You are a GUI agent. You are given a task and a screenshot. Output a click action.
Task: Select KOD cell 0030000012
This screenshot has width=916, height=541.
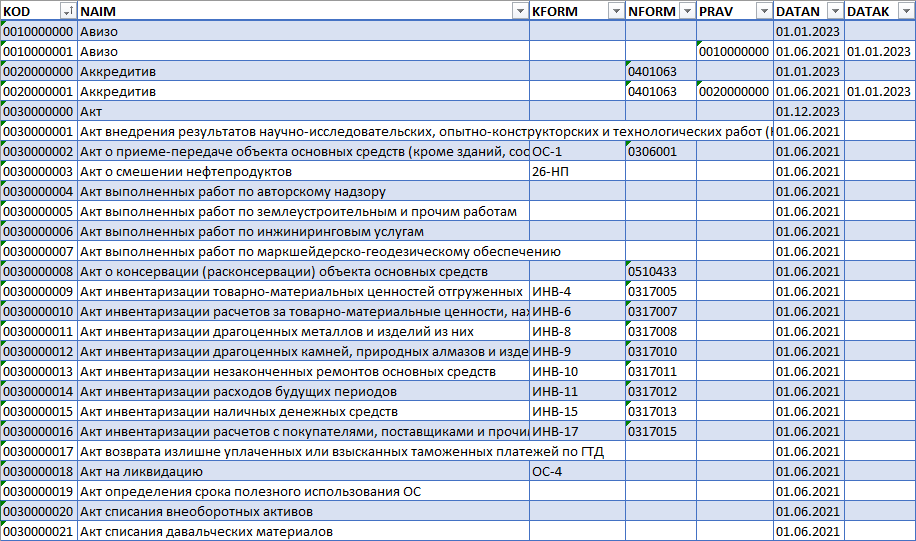click(39, 352)
